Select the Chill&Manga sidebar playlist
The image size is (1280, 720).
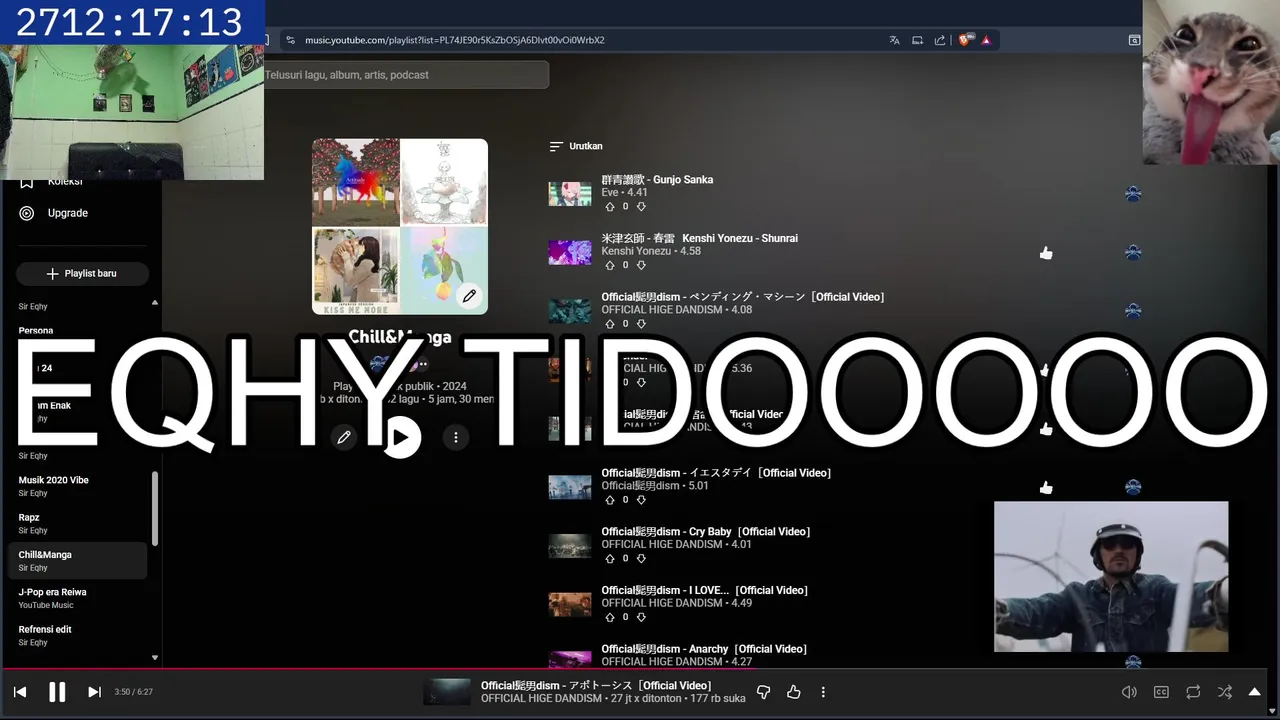pos(76,561)
